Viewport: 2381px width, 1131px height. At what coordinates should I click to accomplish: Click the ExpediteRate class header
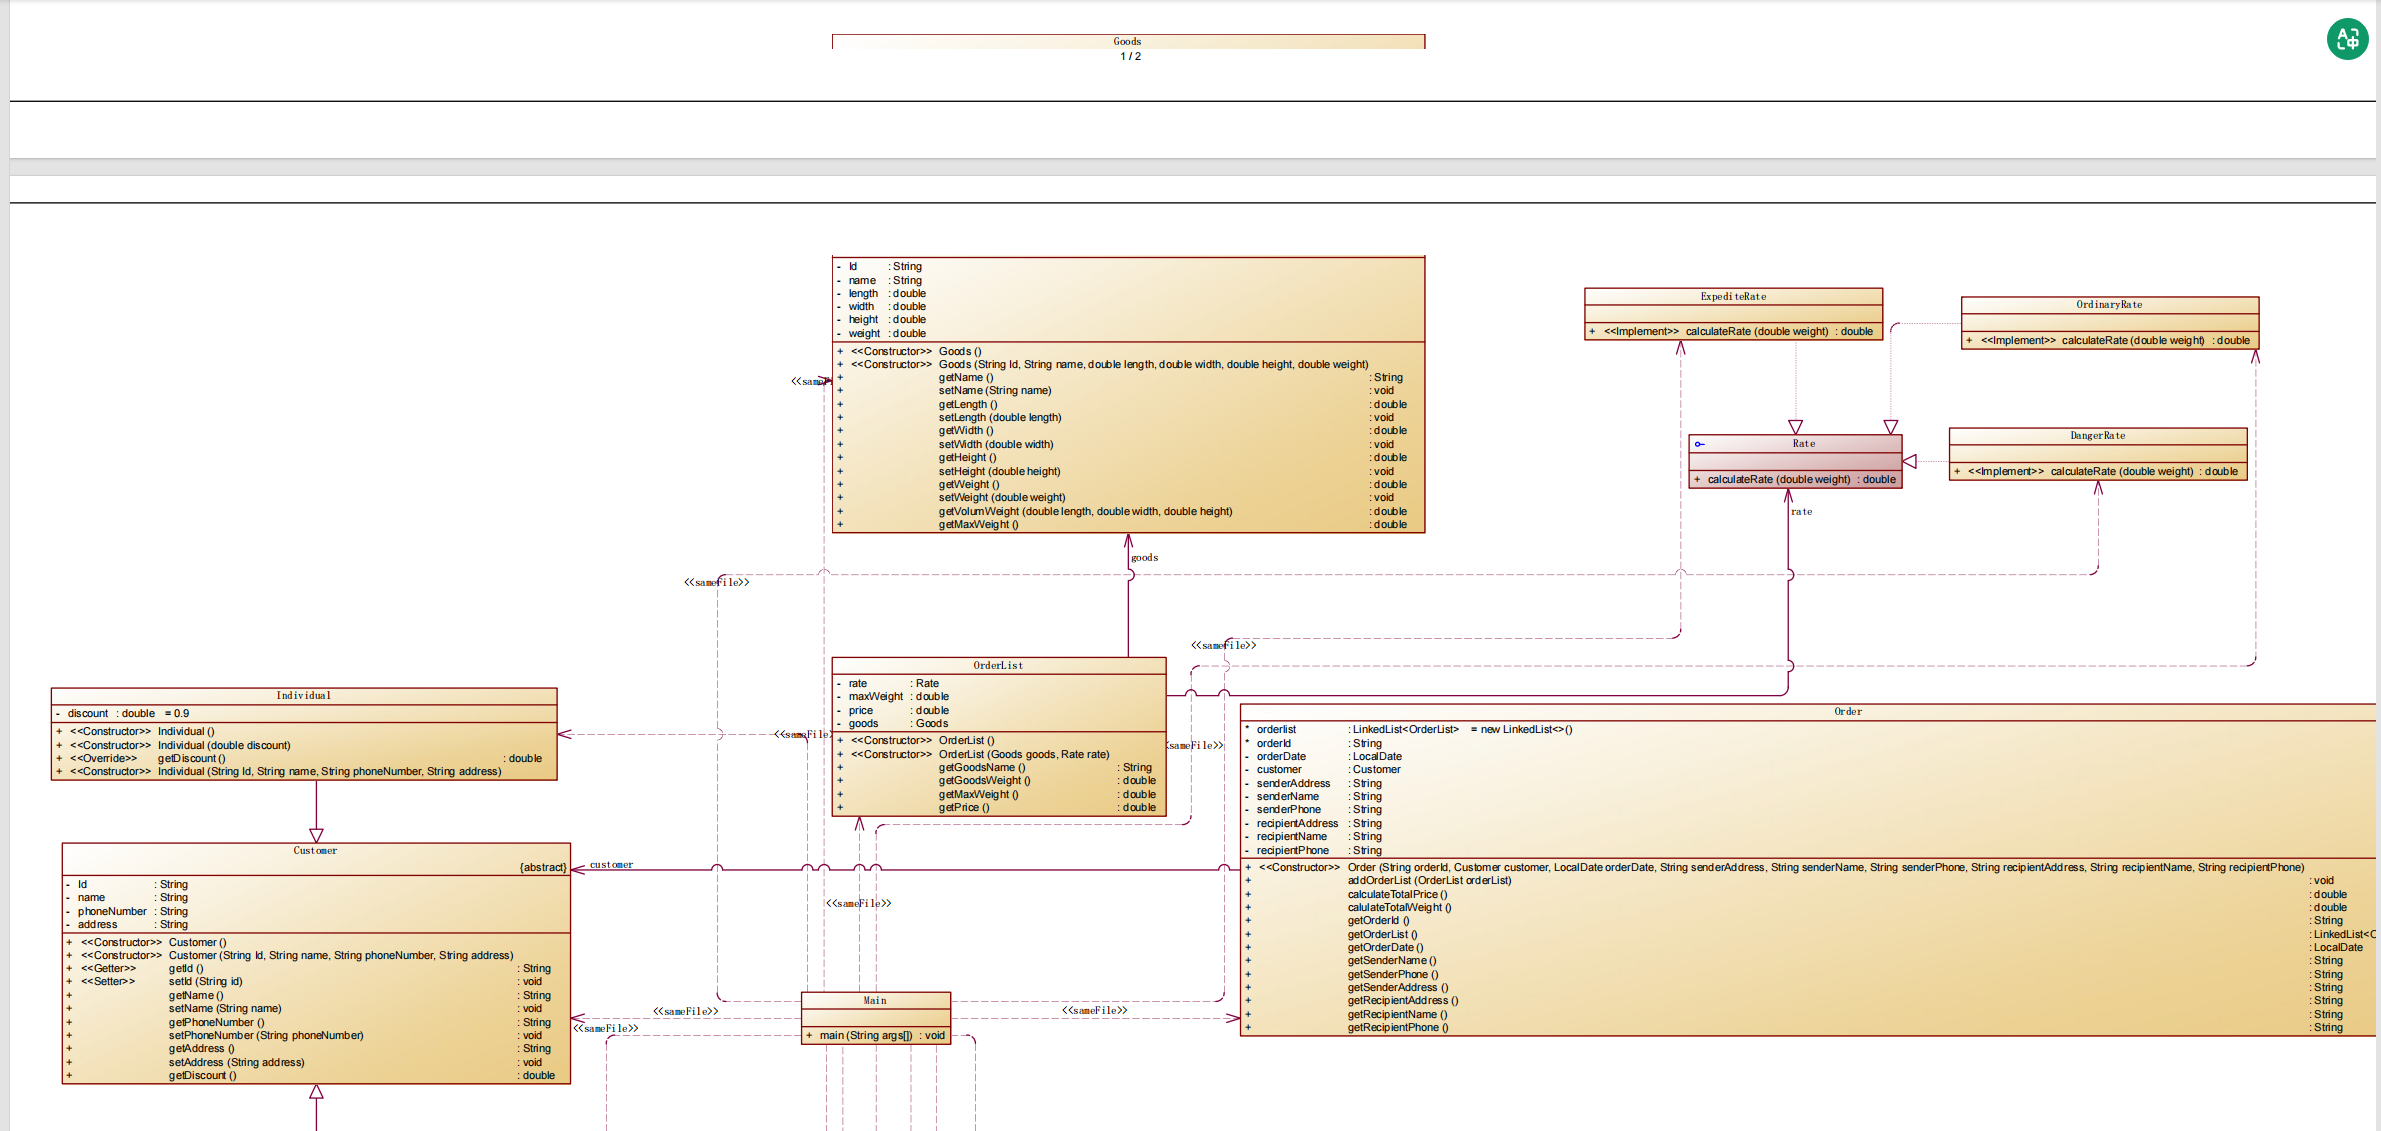point(1732,296)
